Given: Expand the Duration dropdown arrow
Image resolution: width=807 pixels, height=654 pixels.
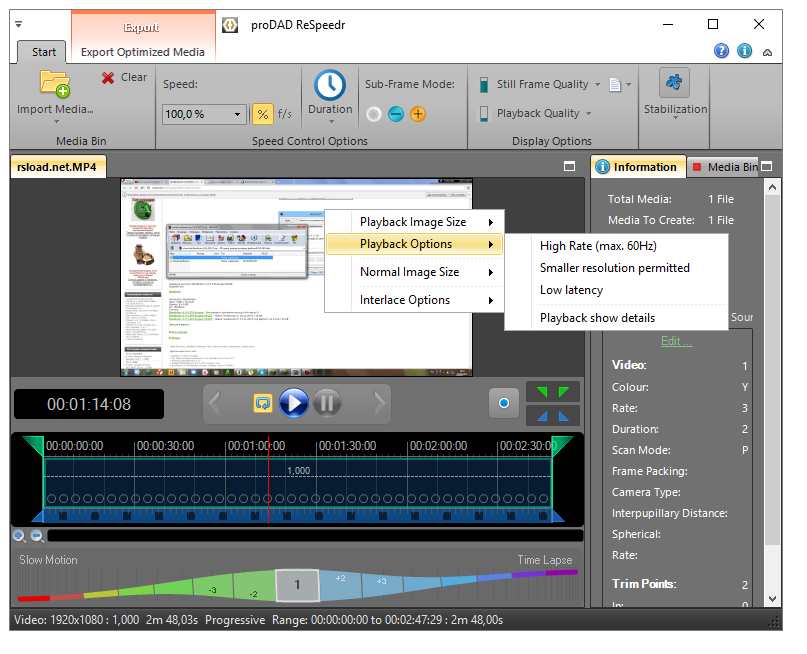Looking at the screenshot, I should tap(331, 122).
